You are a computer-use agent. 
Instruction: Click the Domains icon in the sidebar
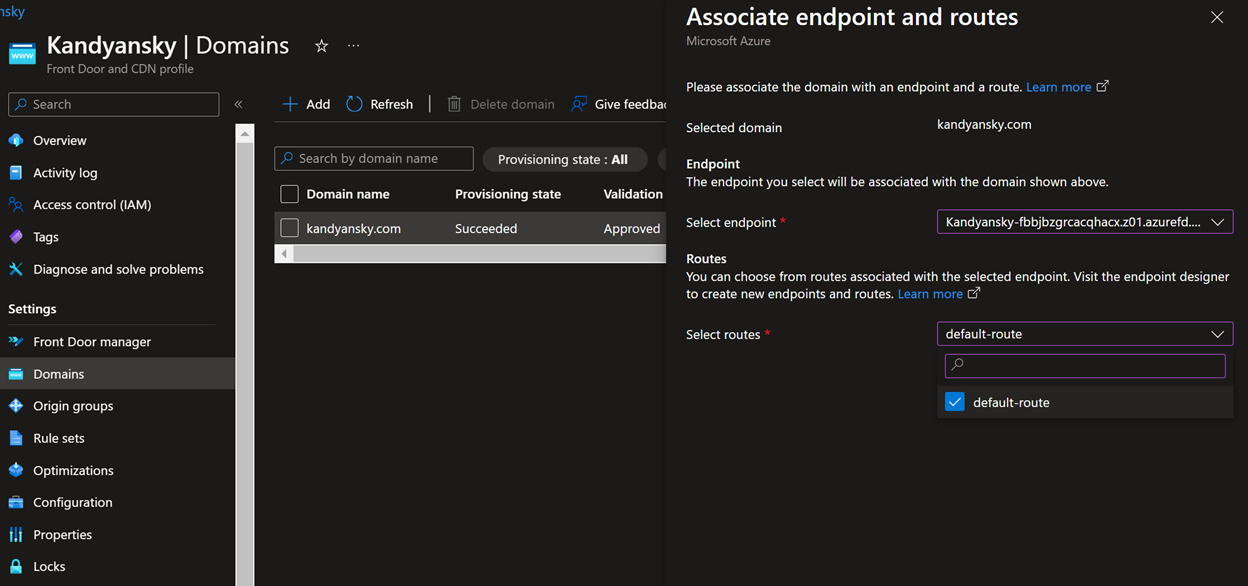click(16, 374)
